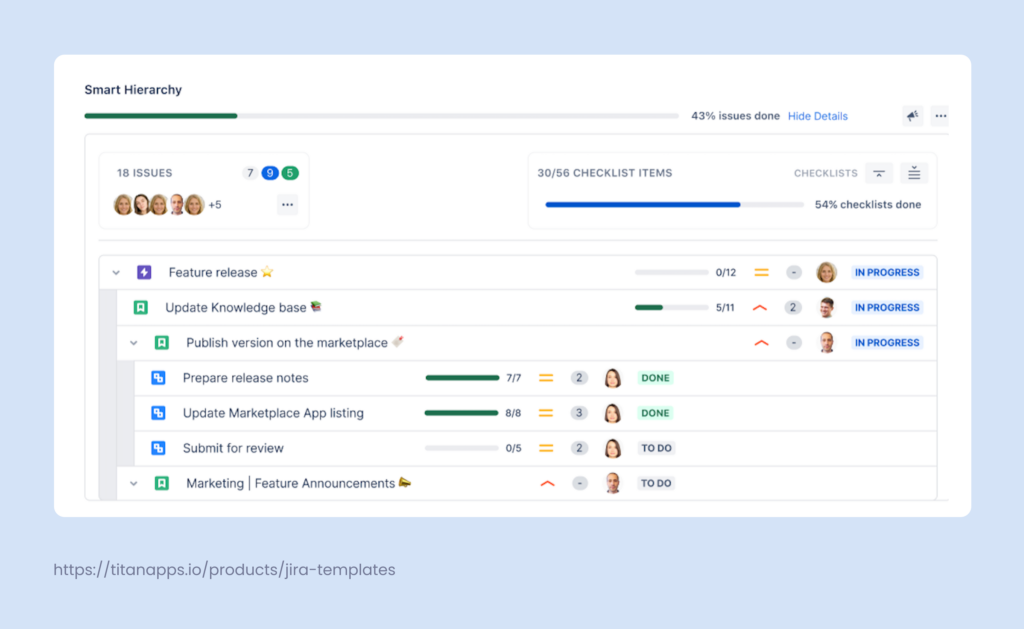
Task: Click the megaphone announcement icon
Action: (x=912, y=116)
